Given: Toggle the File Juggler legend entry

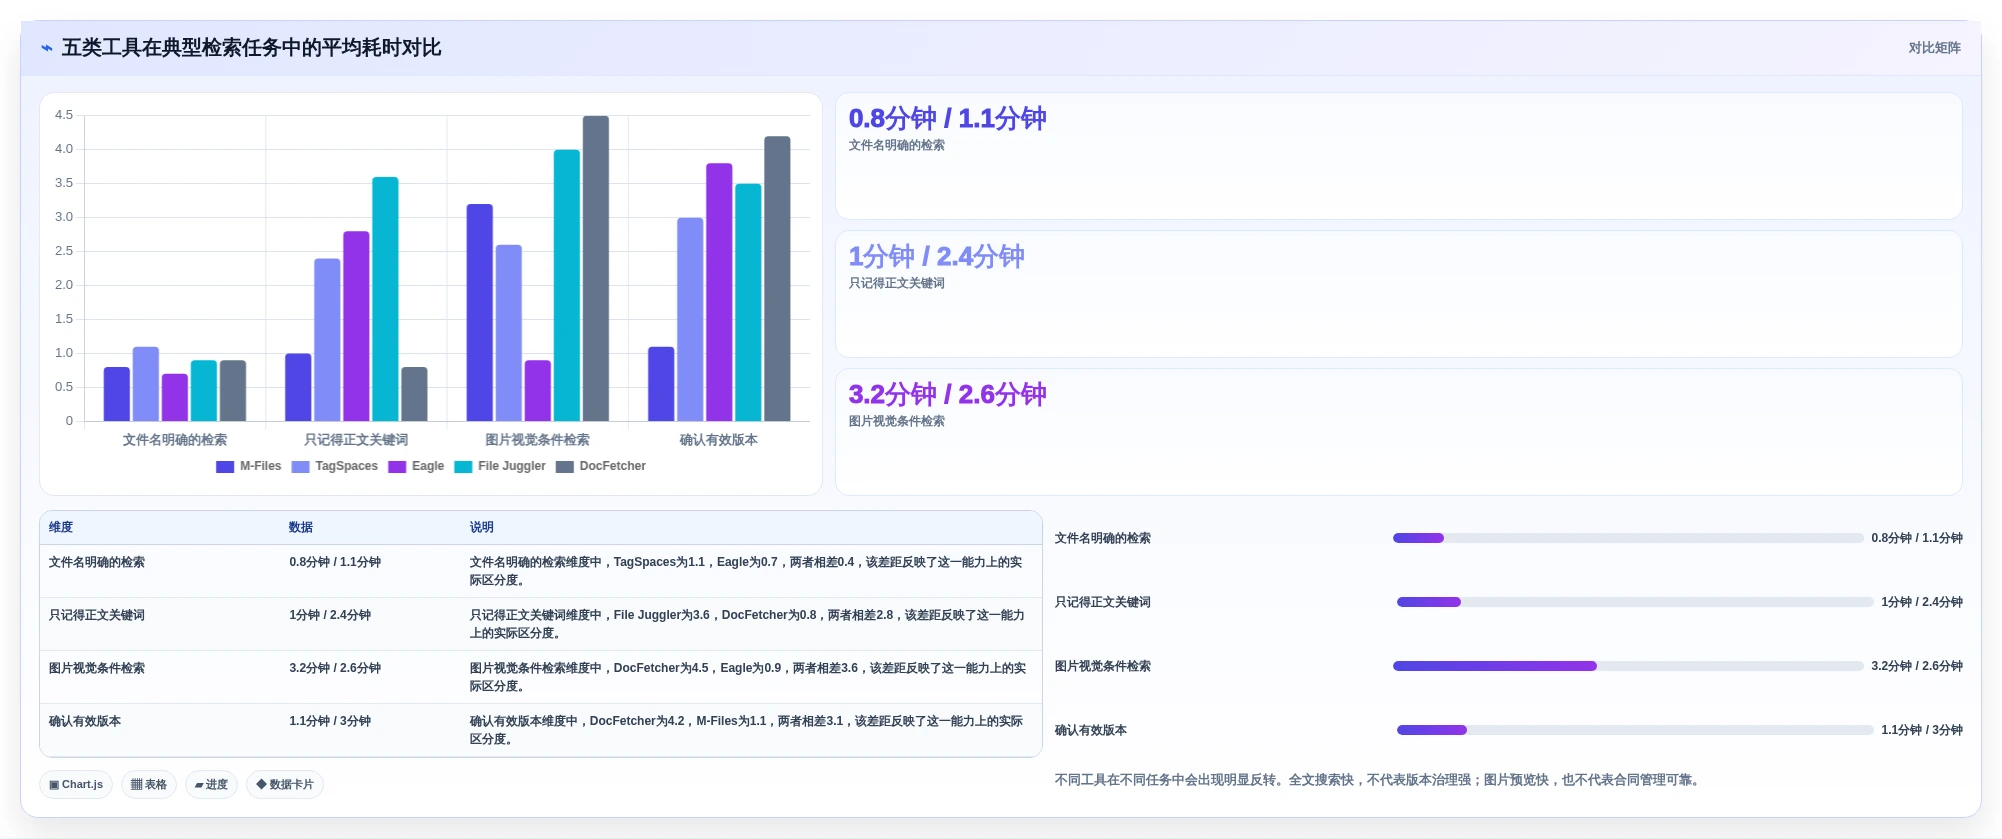Looking at the screenshot, I should coord(500,466).
